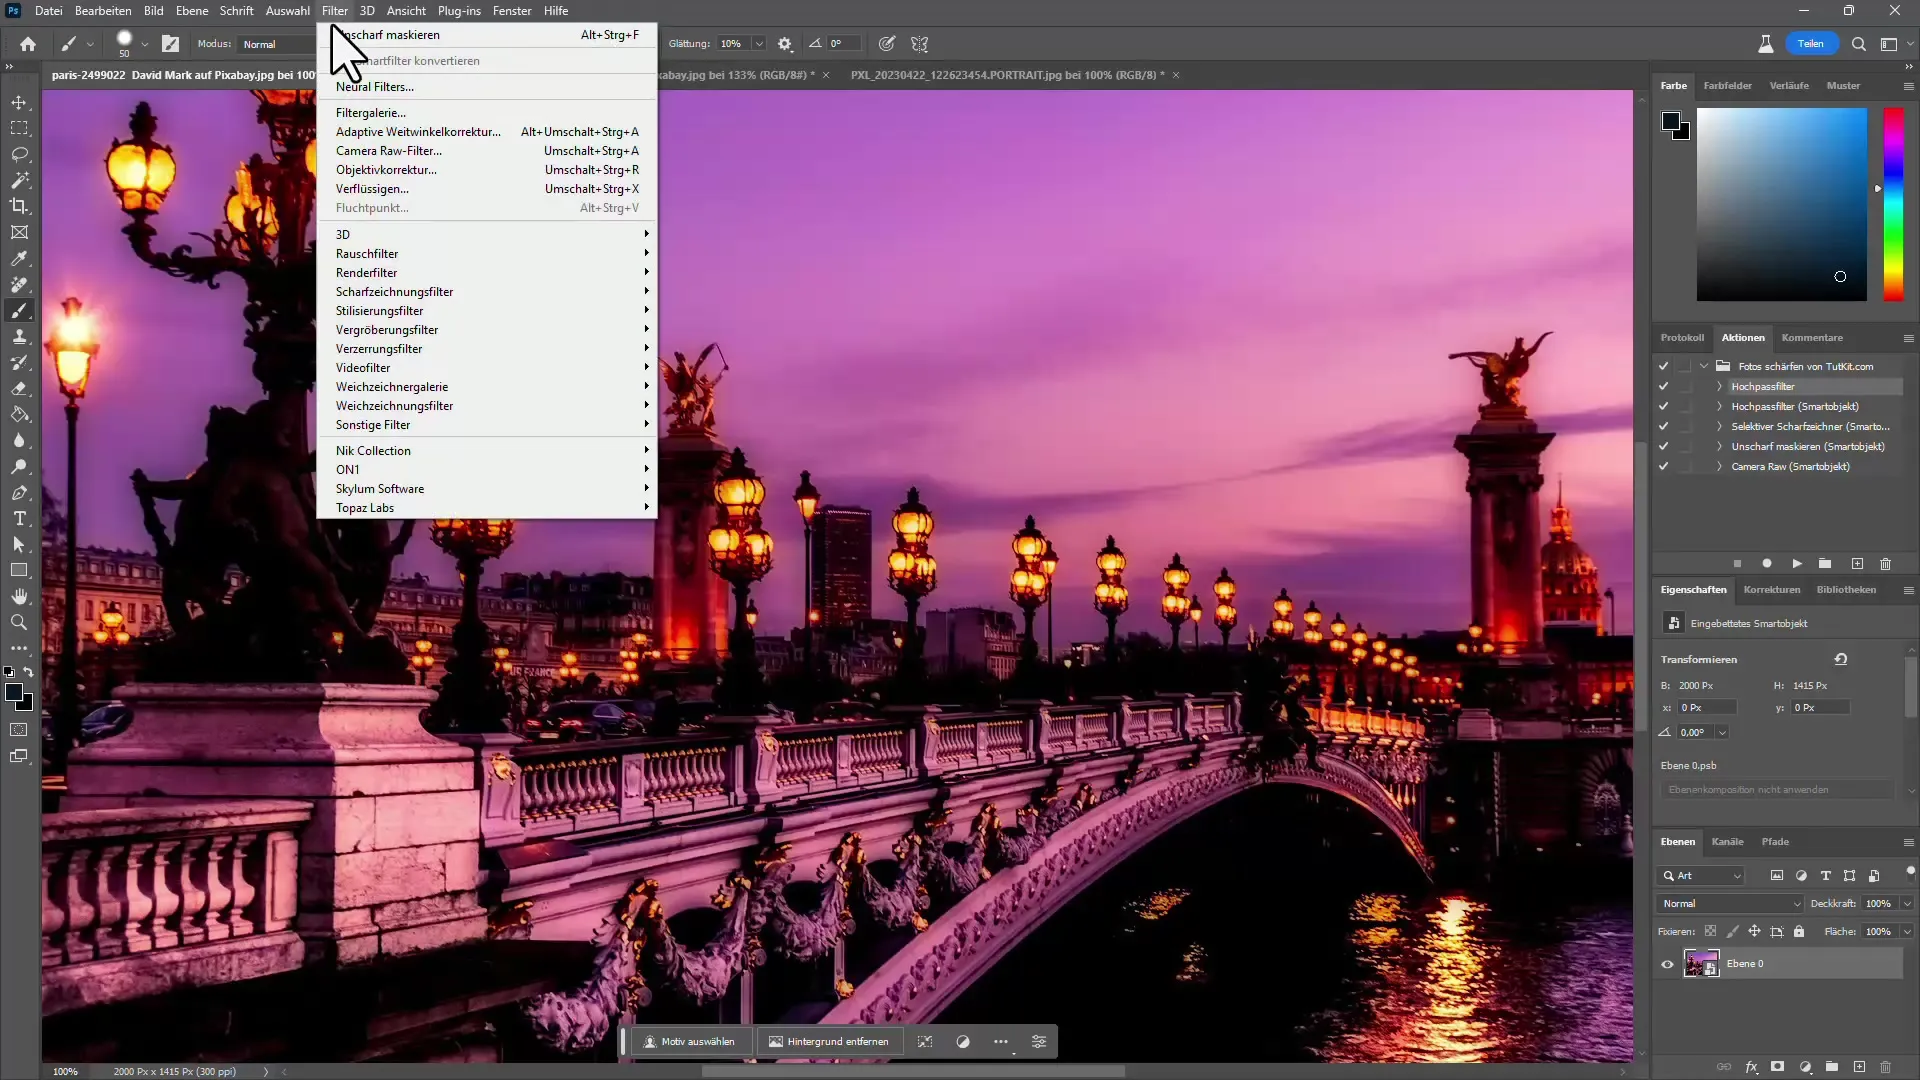
Task: Click the delete layer trash icon
Action: click(x=1886, y=1067)
